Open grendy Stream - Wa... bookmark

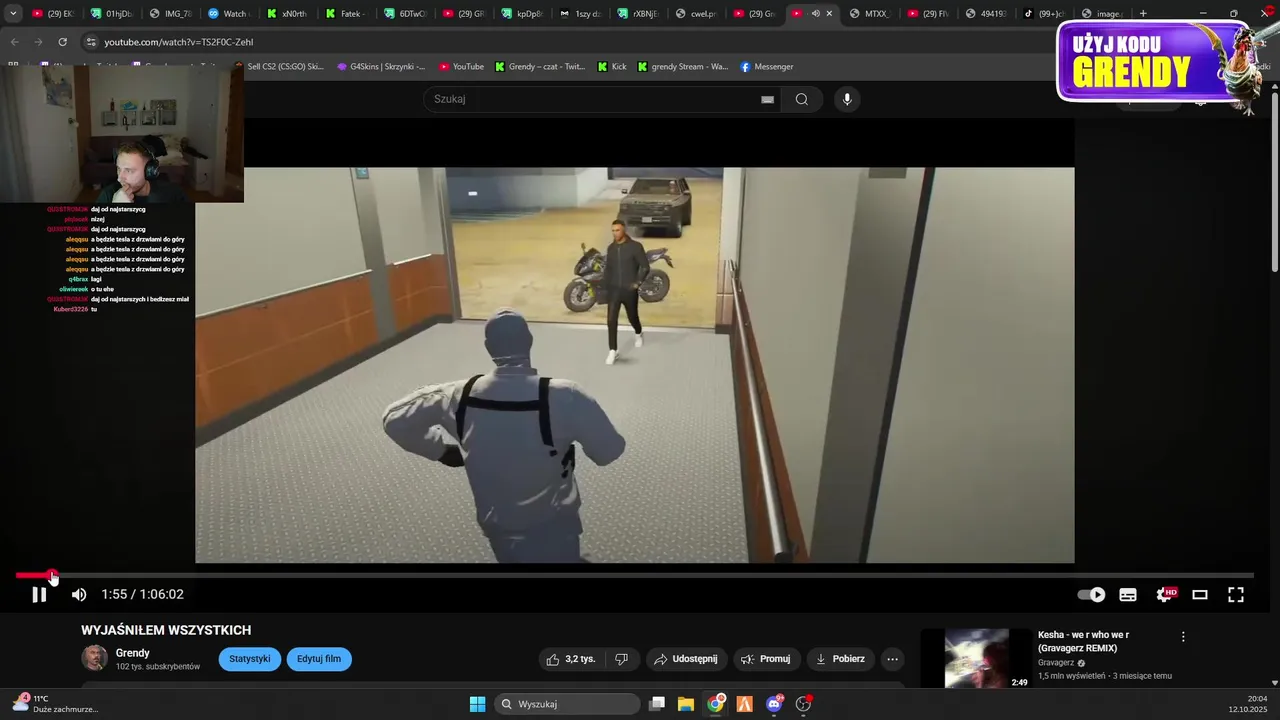tap(684, 67)
